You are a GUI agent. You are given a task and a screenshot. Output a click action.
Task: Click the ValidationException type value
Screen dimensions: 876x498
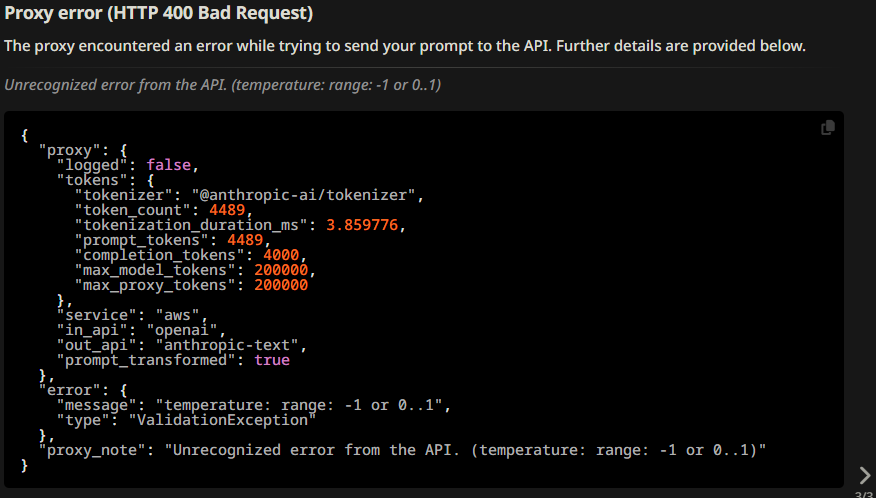click(x=222, y=420)
